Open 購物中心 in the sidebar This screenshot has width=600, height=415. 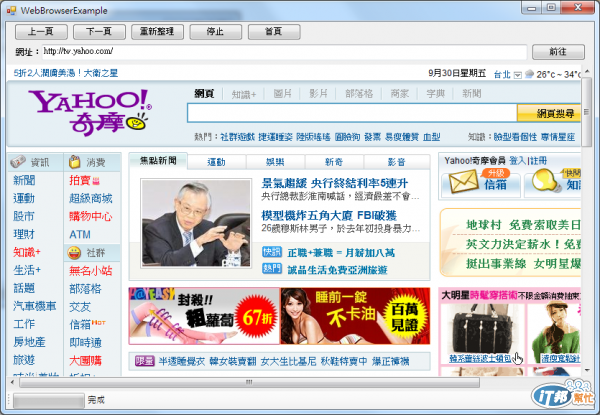pyautogui.click(x=91, y=216)
